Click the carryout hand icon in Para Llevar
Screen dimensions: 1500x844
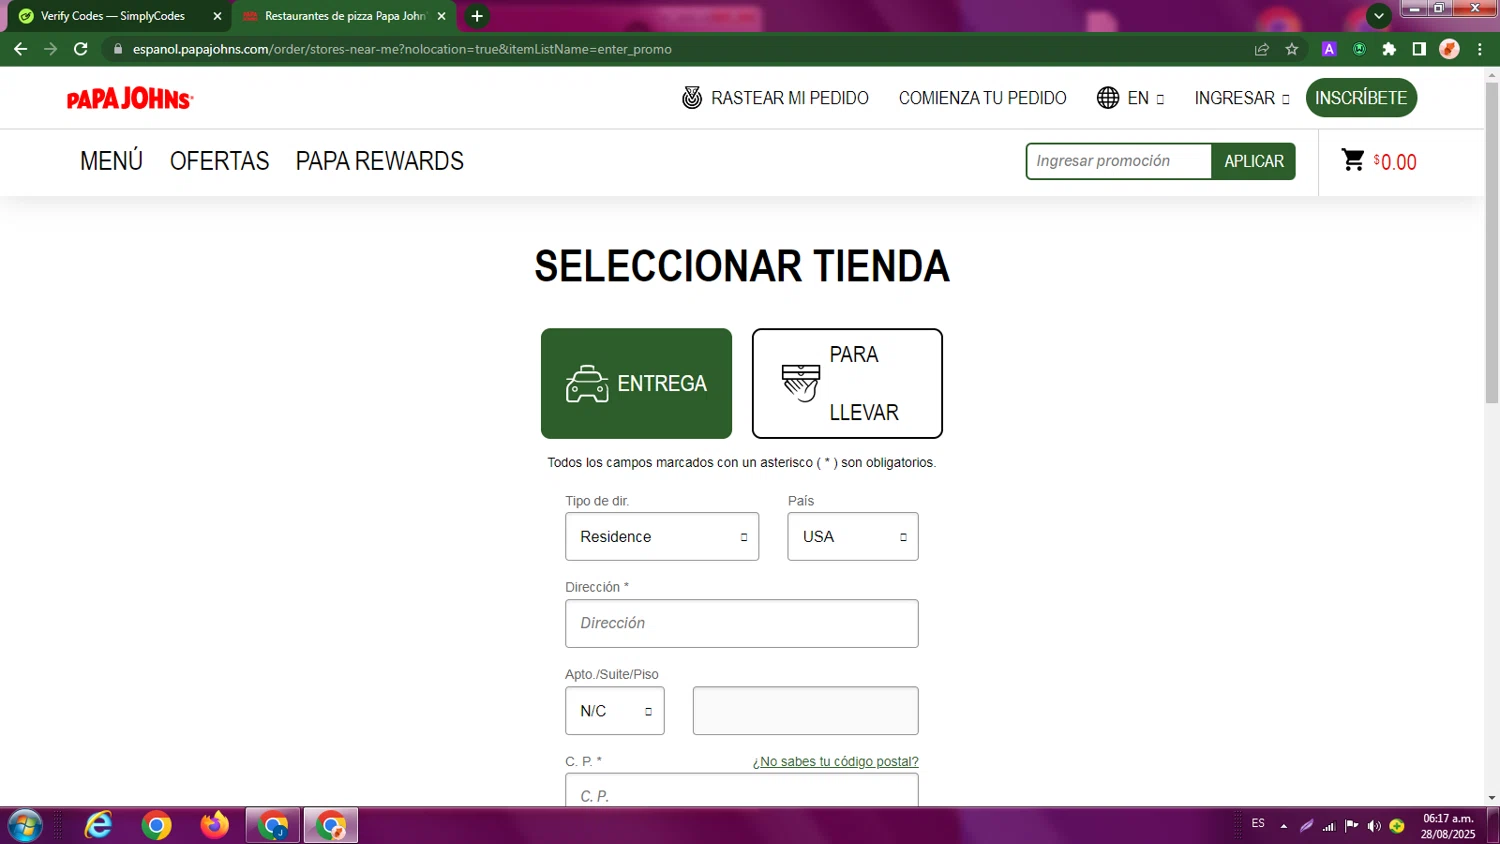pos(801,383)
